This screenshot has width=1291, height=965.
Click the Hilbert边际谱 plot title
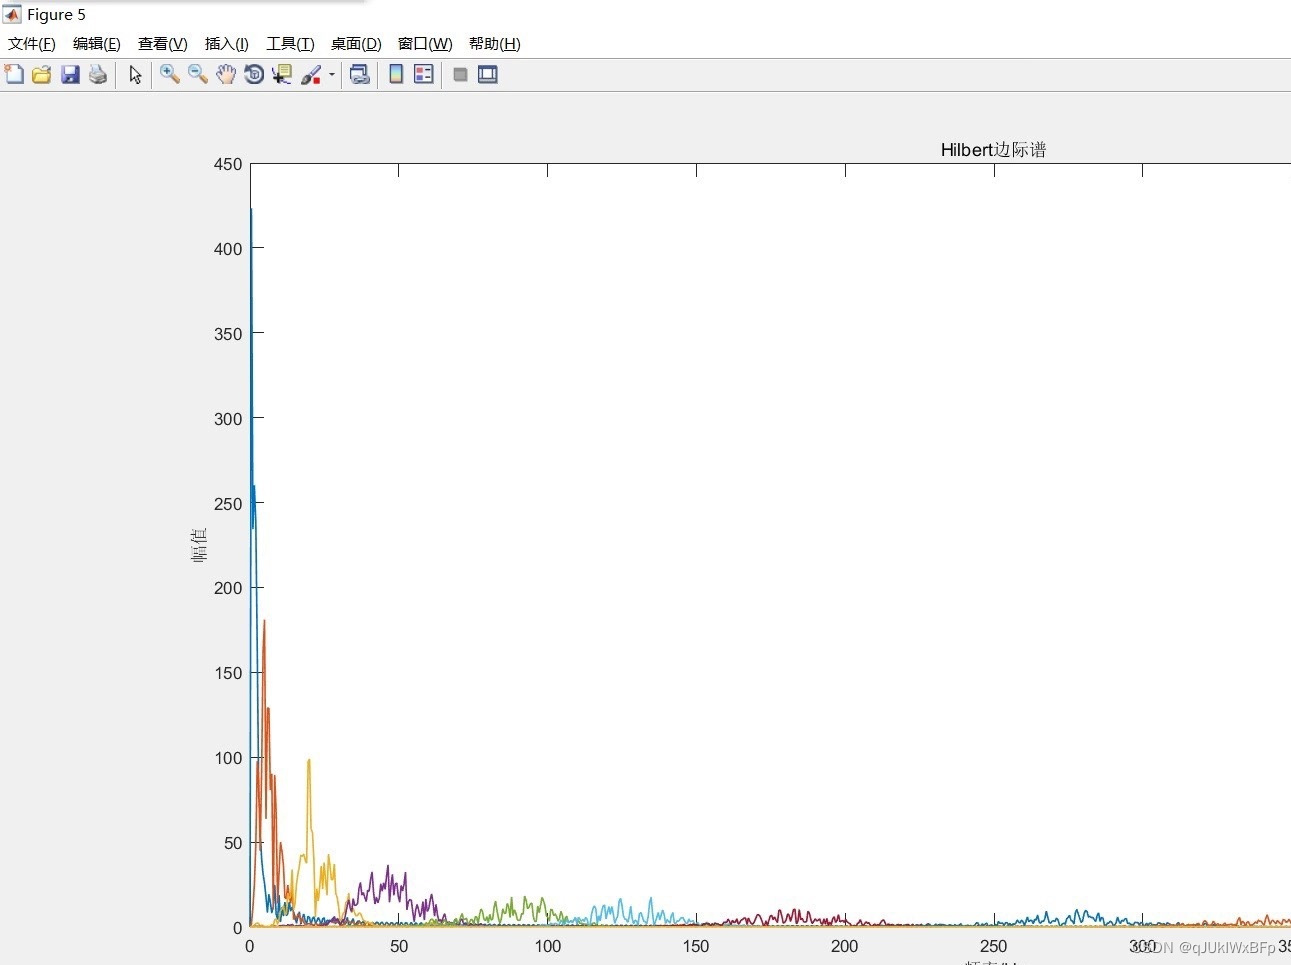pos(993,150)
